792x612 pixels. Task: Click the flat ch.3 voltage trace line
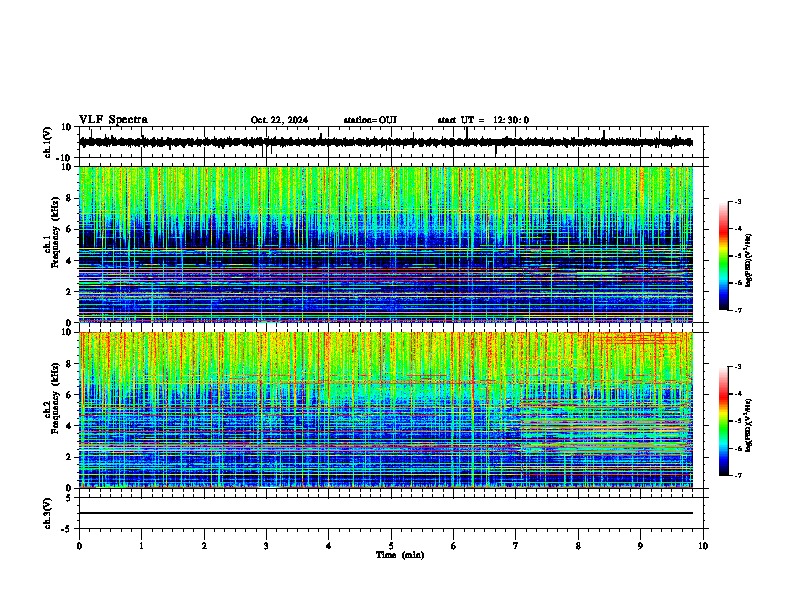point(385,513)
